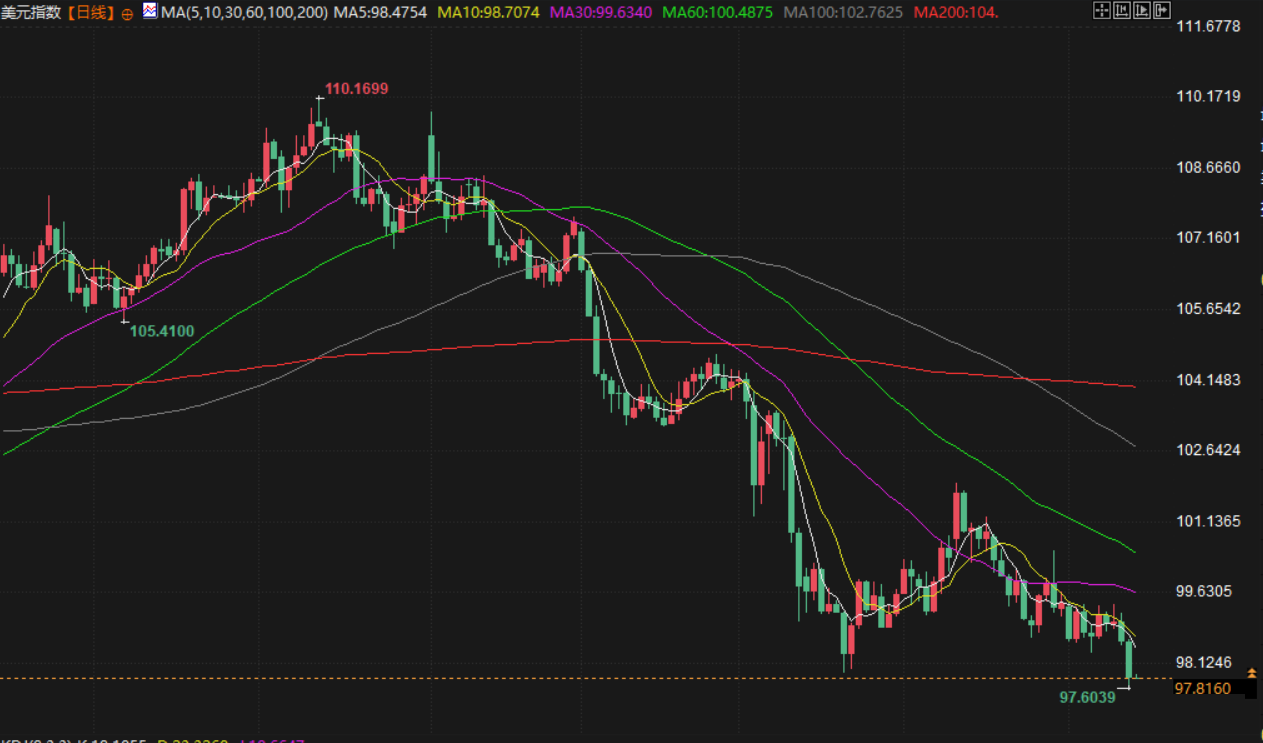Click the orange circled-plus icon beside 日线

click(127, 14)
